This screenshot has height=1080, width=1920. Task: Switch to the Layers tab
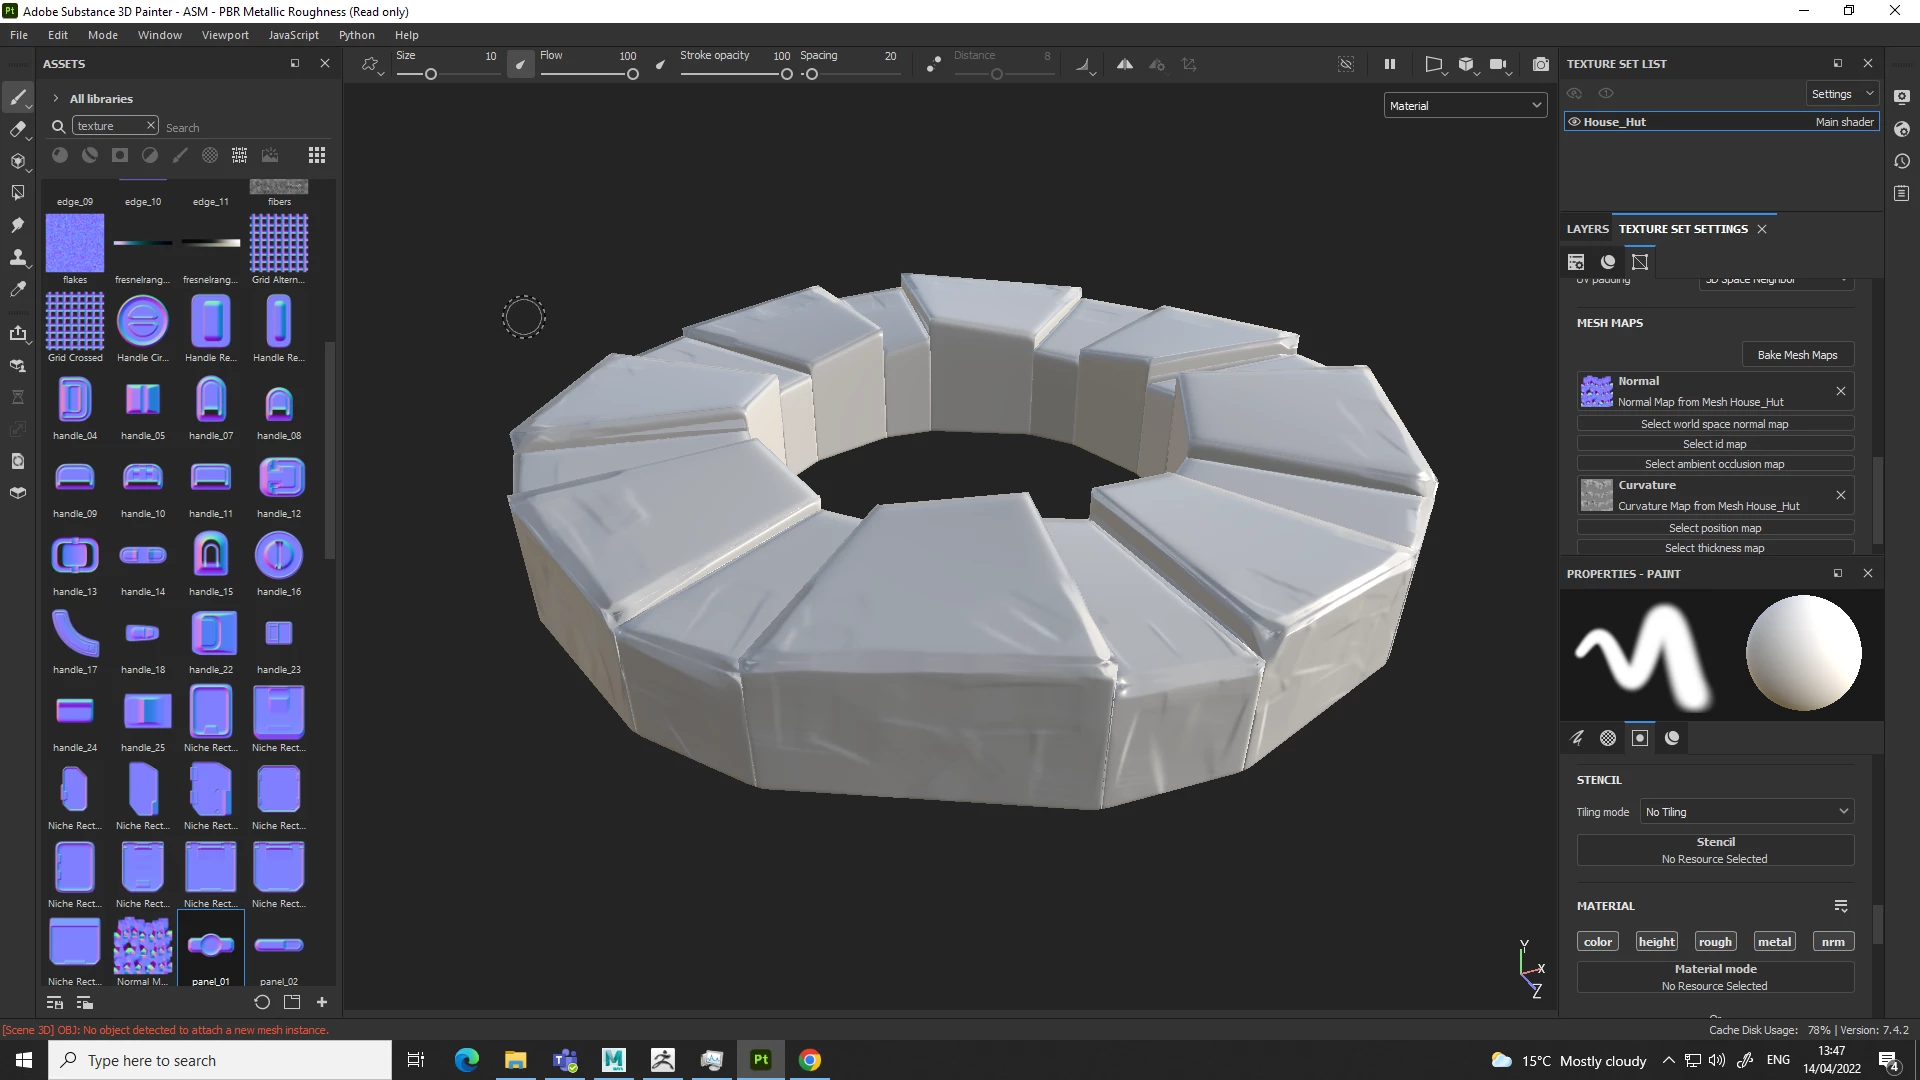[x=1587, y=229]
